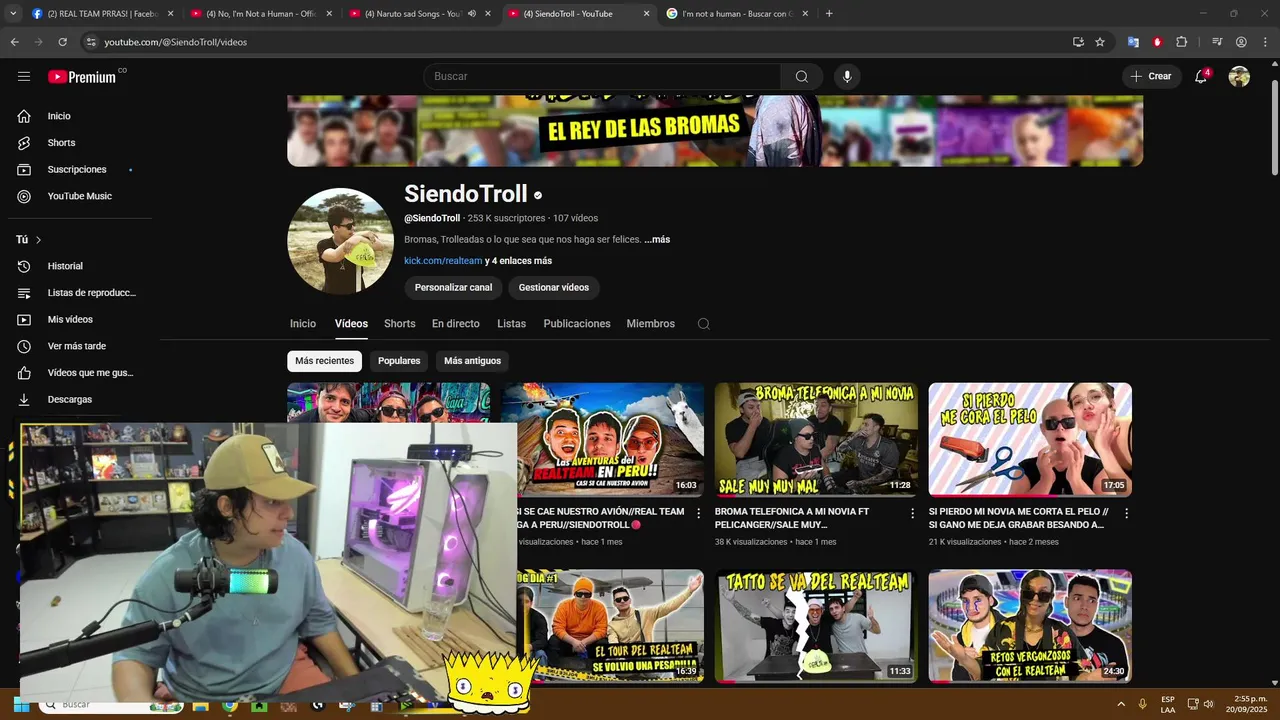
Task: View site information icon left of URL
Action: (91, 42)
